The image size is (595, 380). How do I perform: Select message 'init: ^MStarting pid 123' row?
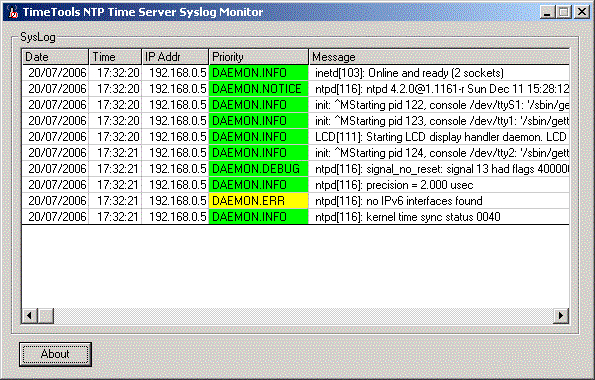pyautogui.click(x=439, y=121)
